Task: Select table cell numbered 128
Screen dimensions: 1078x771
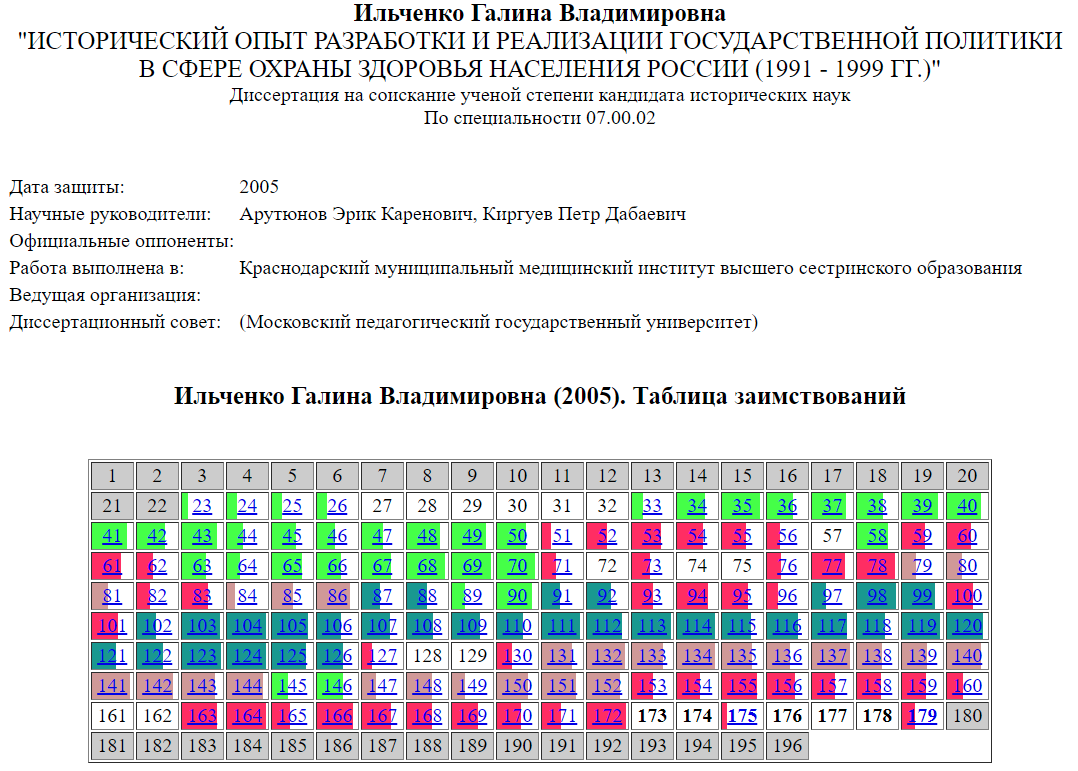Action: 427,656
